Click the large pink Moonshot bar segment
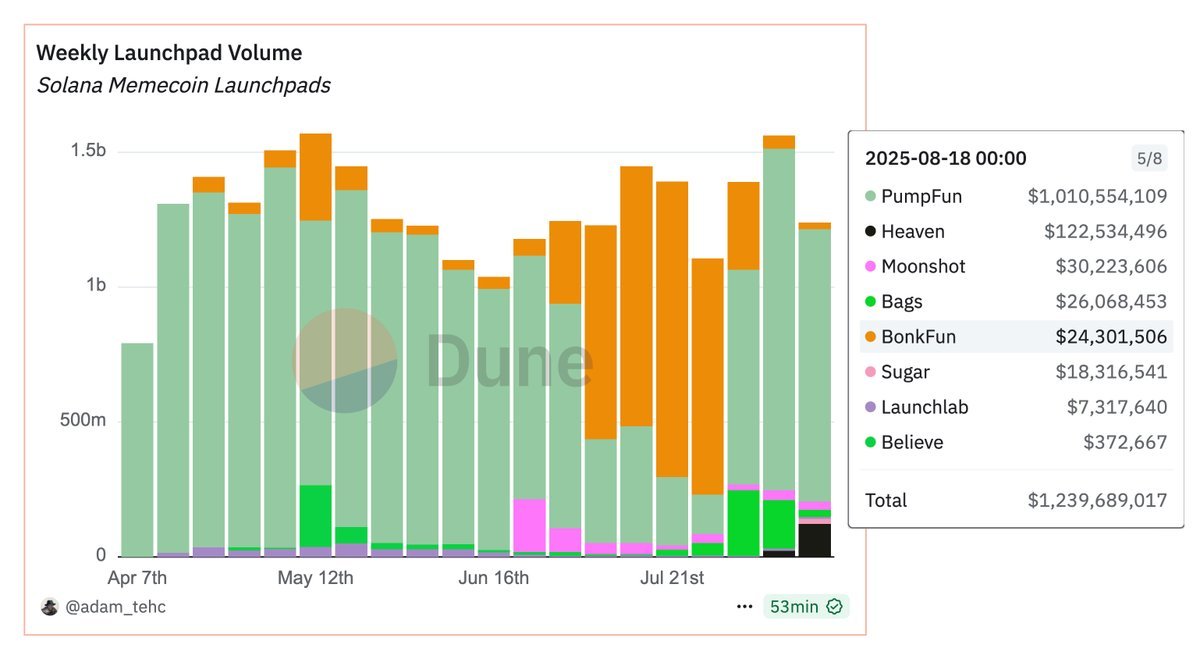 [x=529, y=525]
